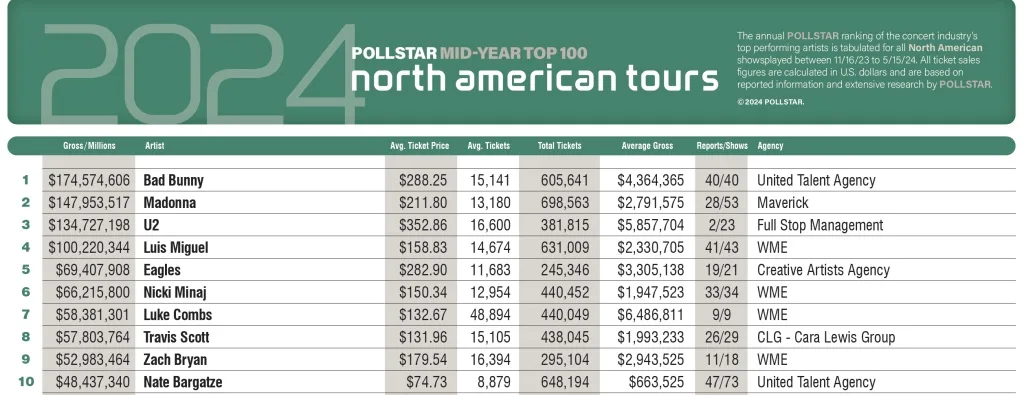This screenshot has height=395, width=1024.
Task: Select Nate Bargatze at rank 10
Action: click(x=183, y=382)
